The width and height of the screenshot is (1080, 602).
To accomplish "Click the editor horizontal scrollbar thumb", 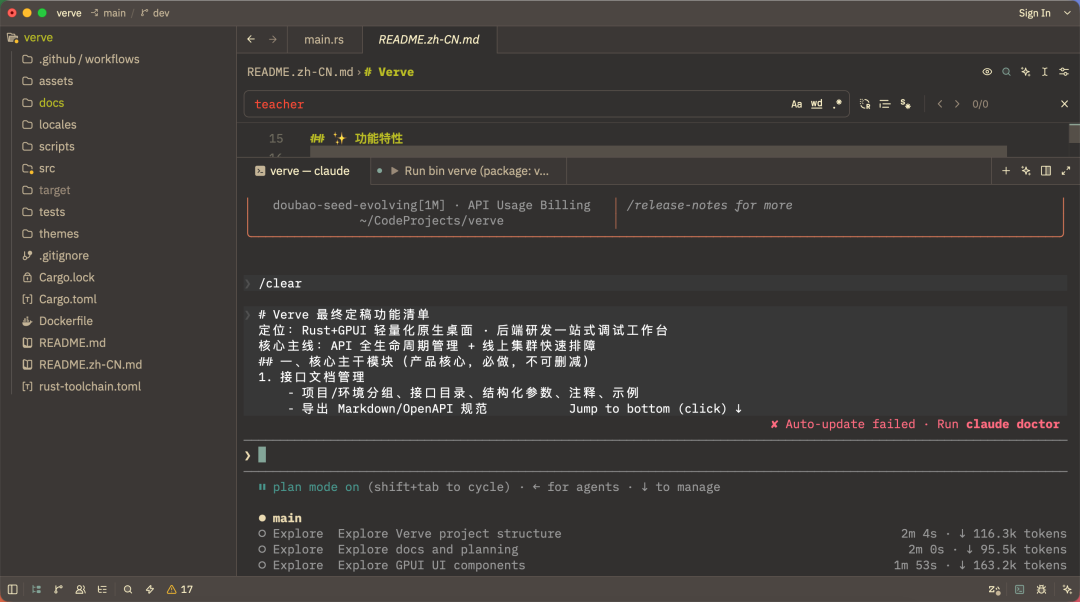I will tap(658, 151).
